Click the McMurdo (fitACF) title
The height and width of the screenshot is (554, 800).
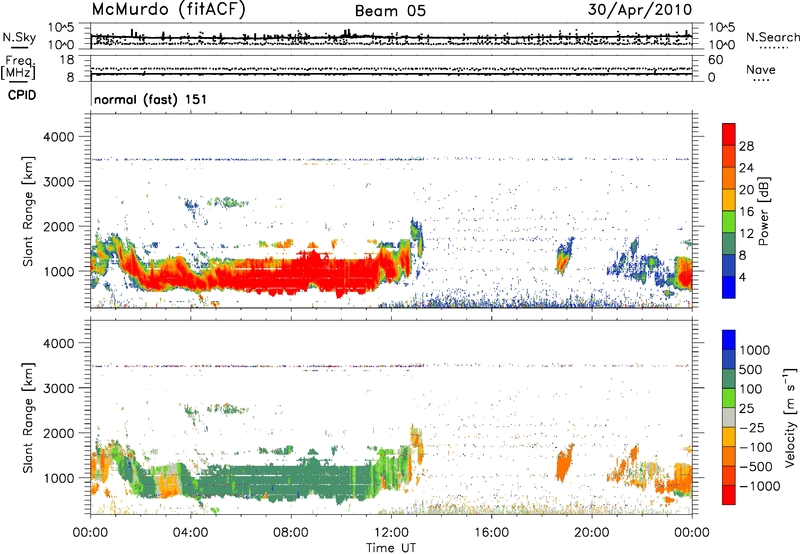[168, 10]
